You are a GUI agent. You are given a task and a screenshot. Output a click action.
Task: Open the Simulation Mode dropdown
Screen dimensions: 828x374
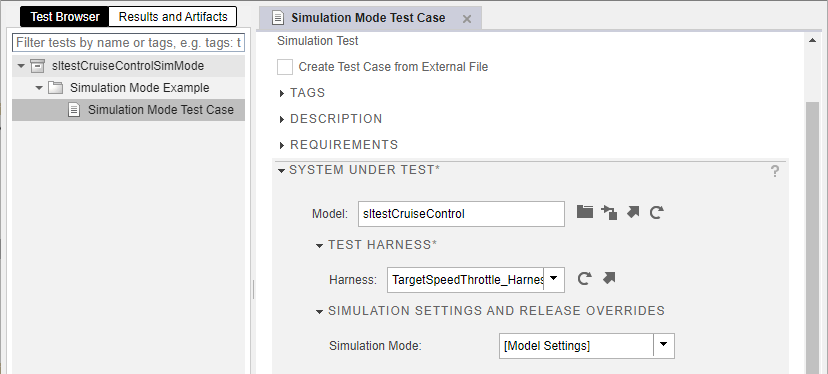click(664, 345)
